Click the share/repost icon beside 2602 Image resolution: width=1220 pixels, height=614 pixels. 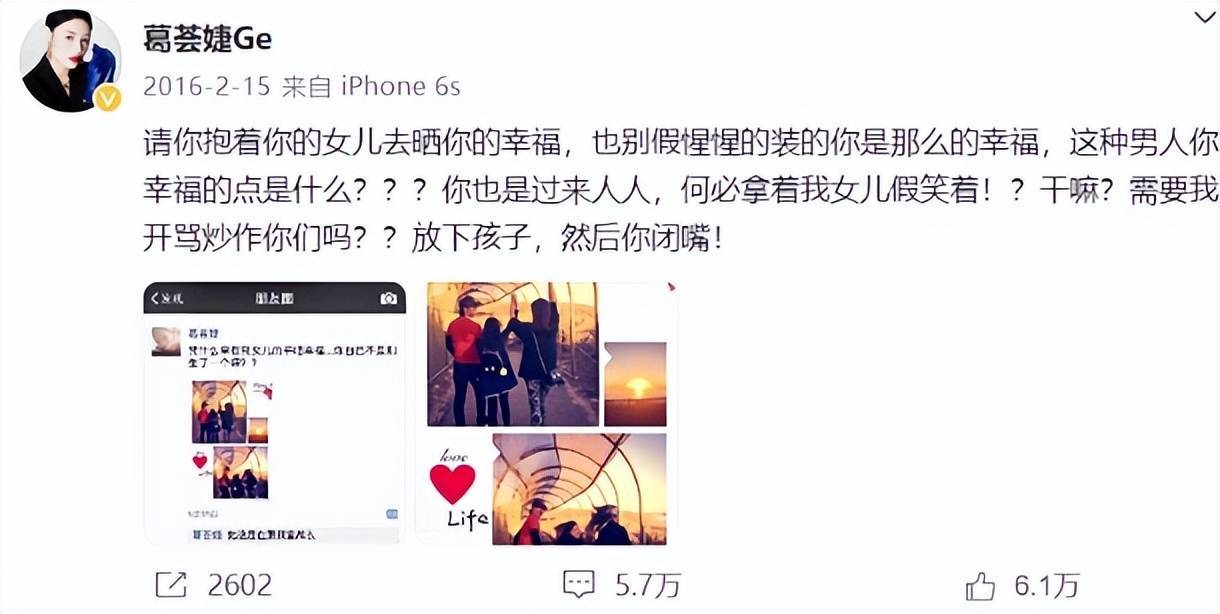(171, 584)
